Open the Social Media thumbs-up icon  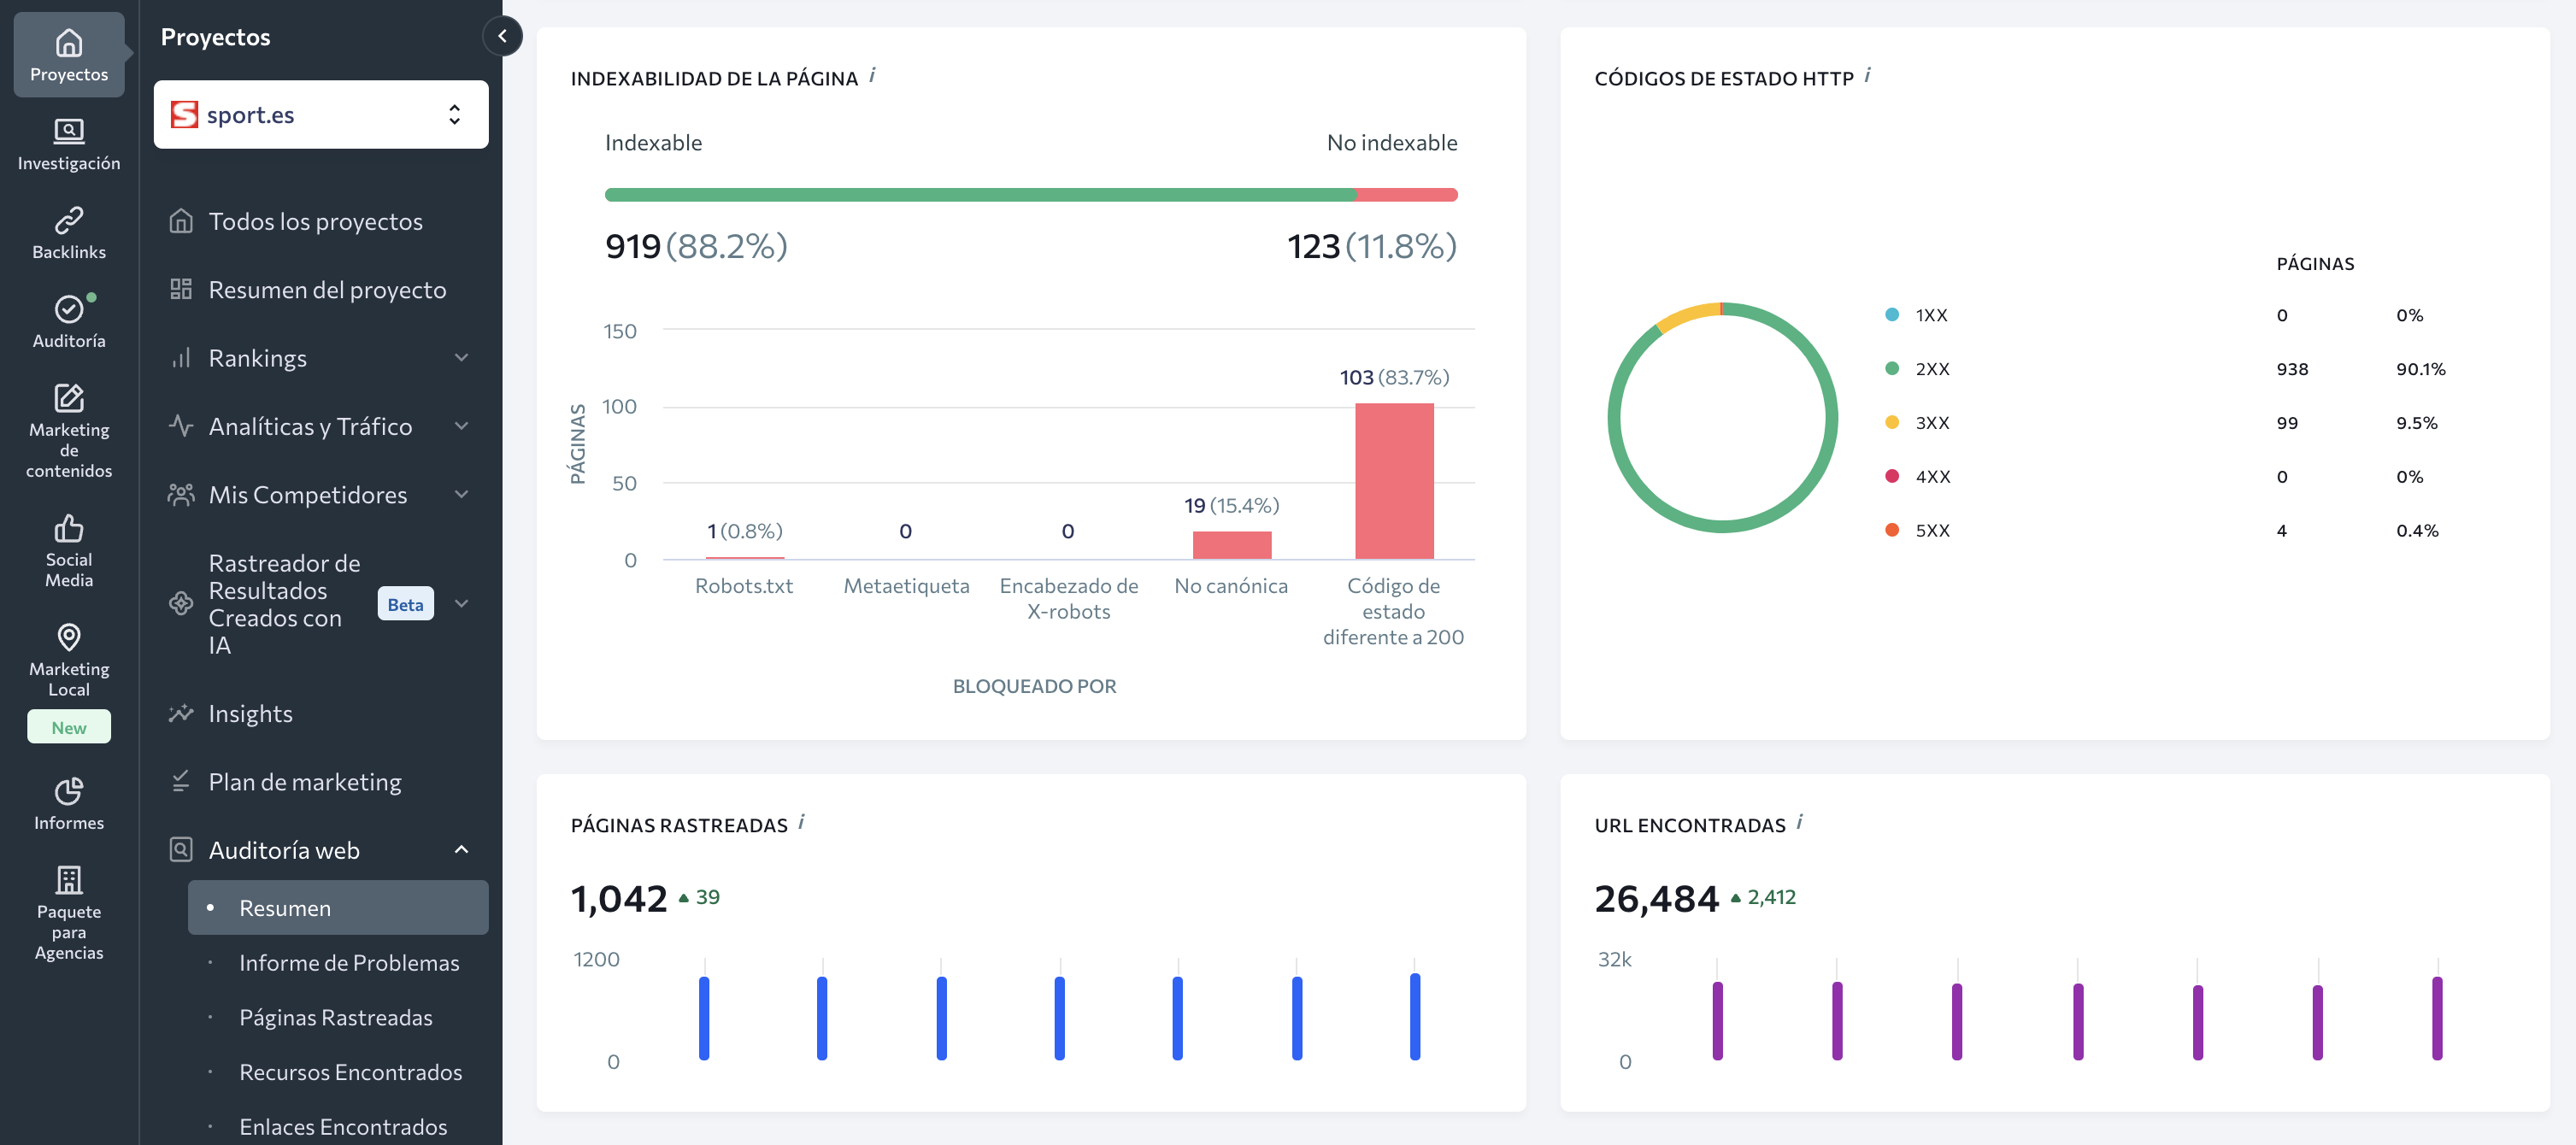(x=68, y=528)
